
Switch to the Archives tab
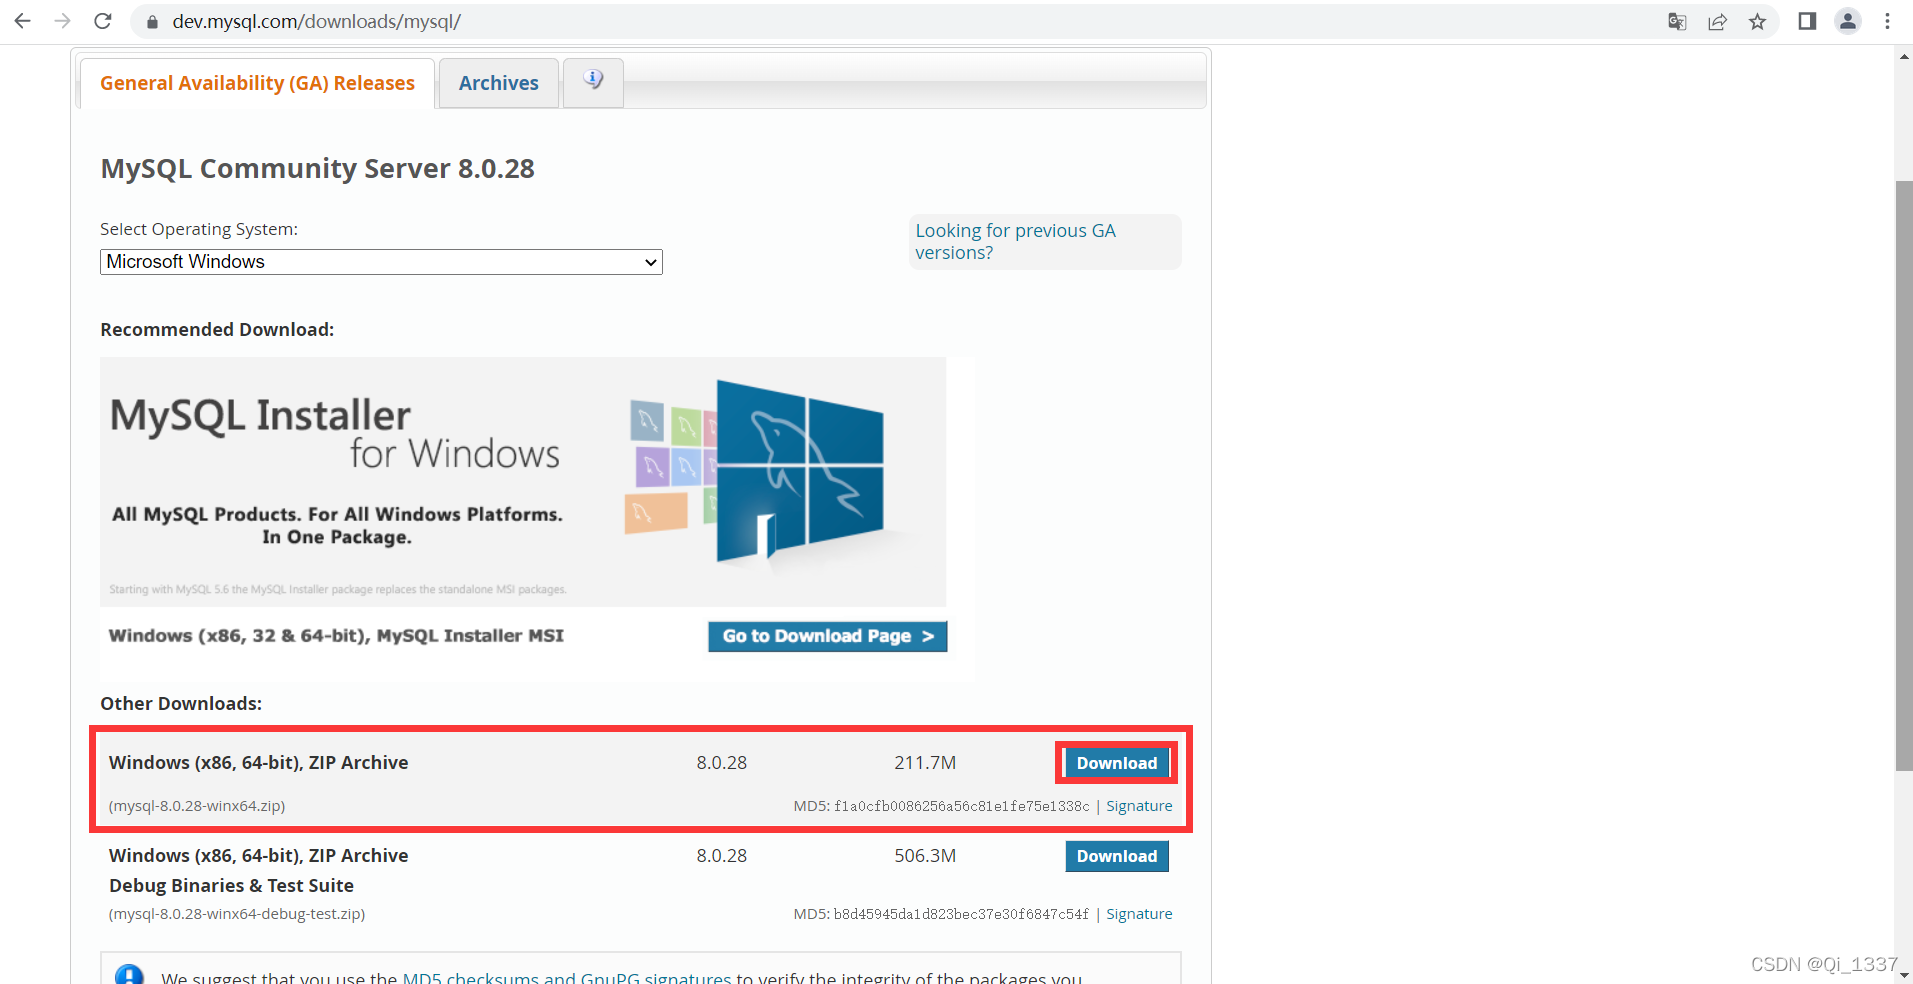499,83
